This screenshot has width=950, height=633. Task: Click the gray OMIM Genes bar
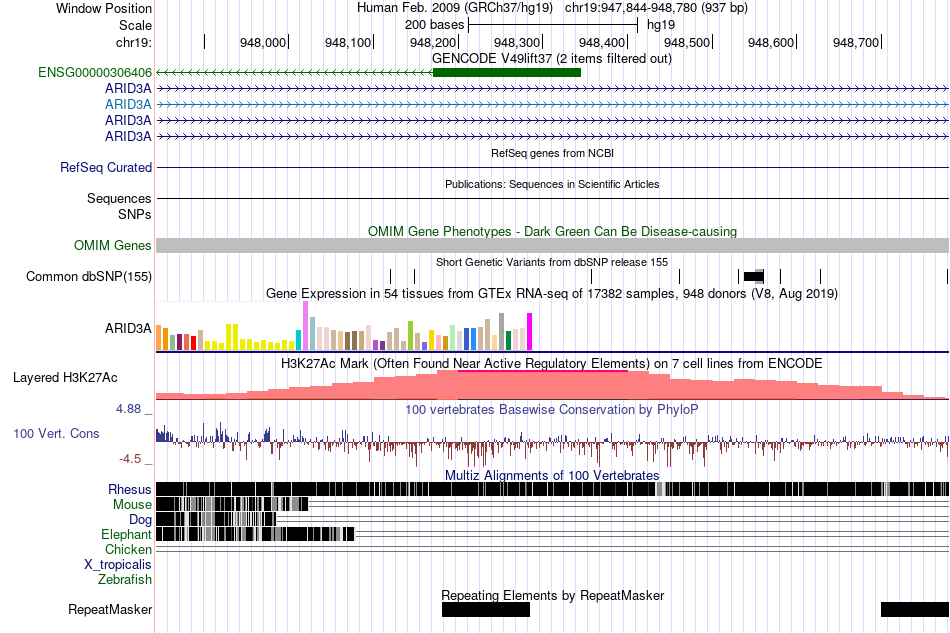pyautogui.click(x=552, y=245)
